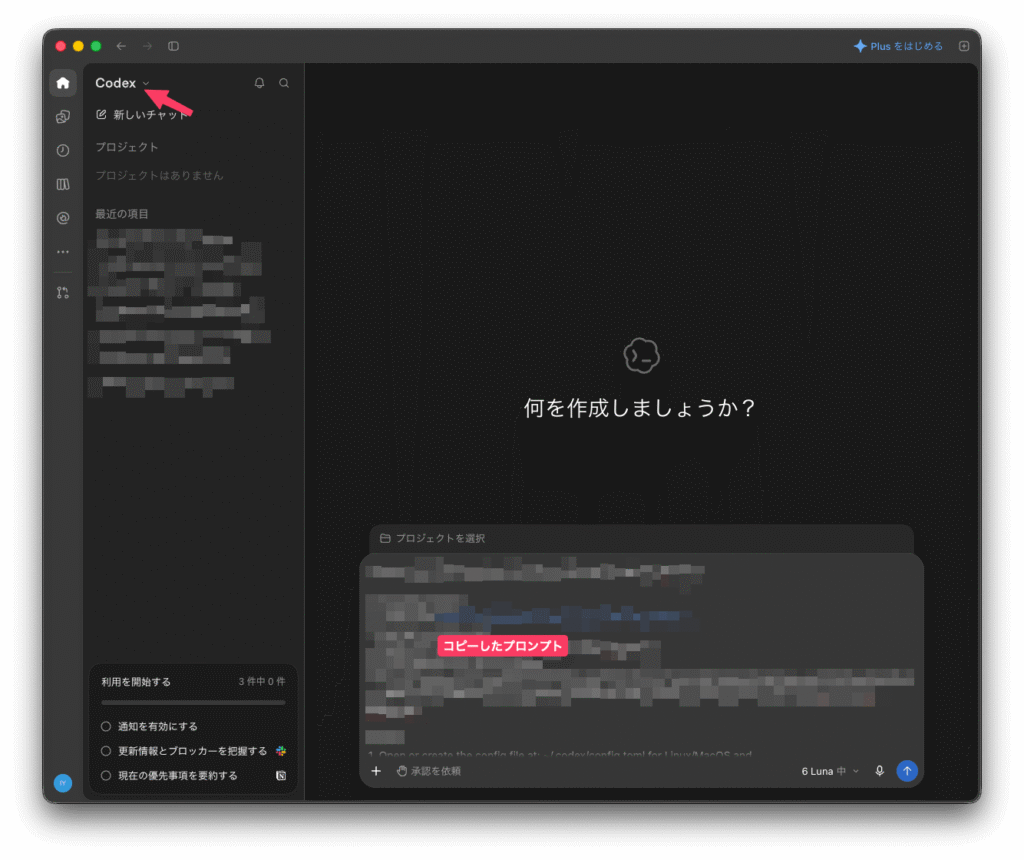This screenshot has width=1024, height=860.
Task: Click inside the prompt text area
Action: click(641, 656)
